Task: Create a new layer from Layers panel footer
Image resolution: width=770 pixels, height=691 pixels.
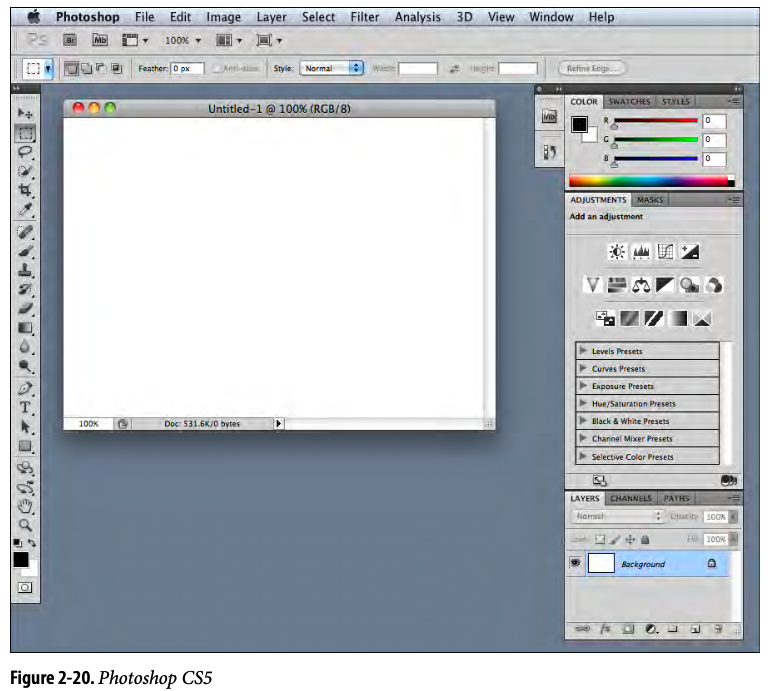Action: tap(695, 629)
